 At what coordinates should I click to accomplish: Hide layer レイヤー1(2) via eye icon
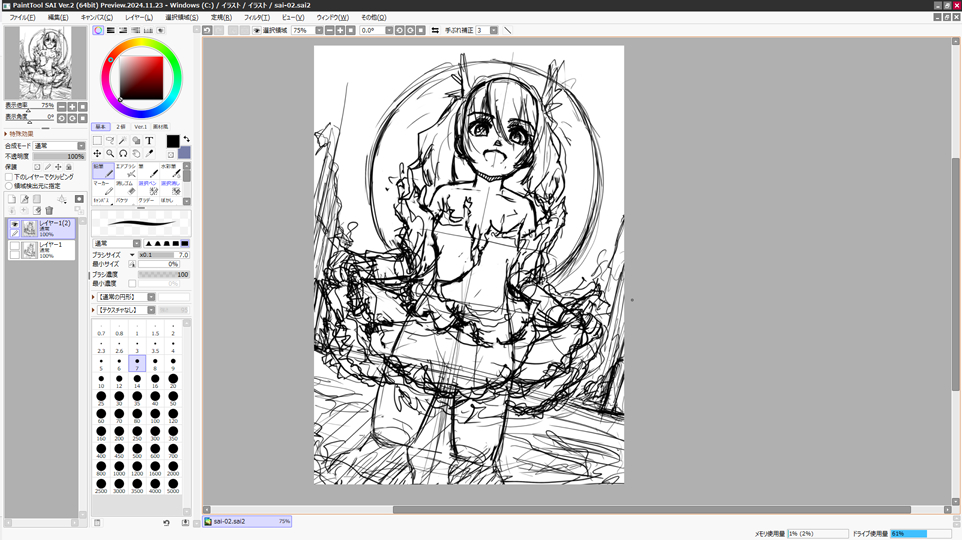pyautogui.click(x=15, y=225)
